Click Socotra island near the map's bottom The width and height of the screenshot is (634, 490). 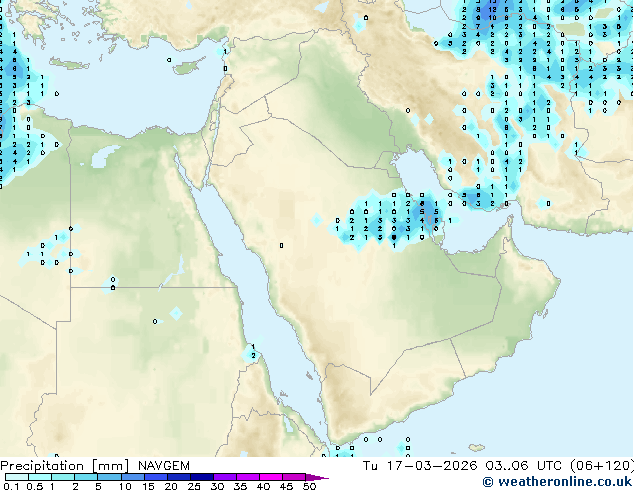click(x=477, y=448)
